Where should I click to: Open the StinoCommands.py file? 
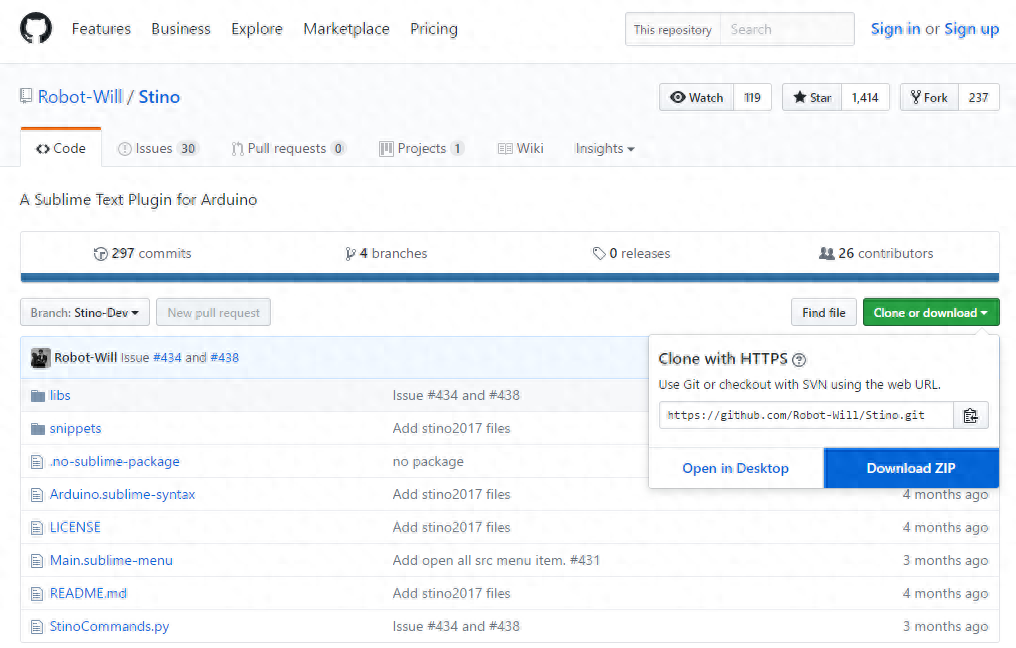110,627
